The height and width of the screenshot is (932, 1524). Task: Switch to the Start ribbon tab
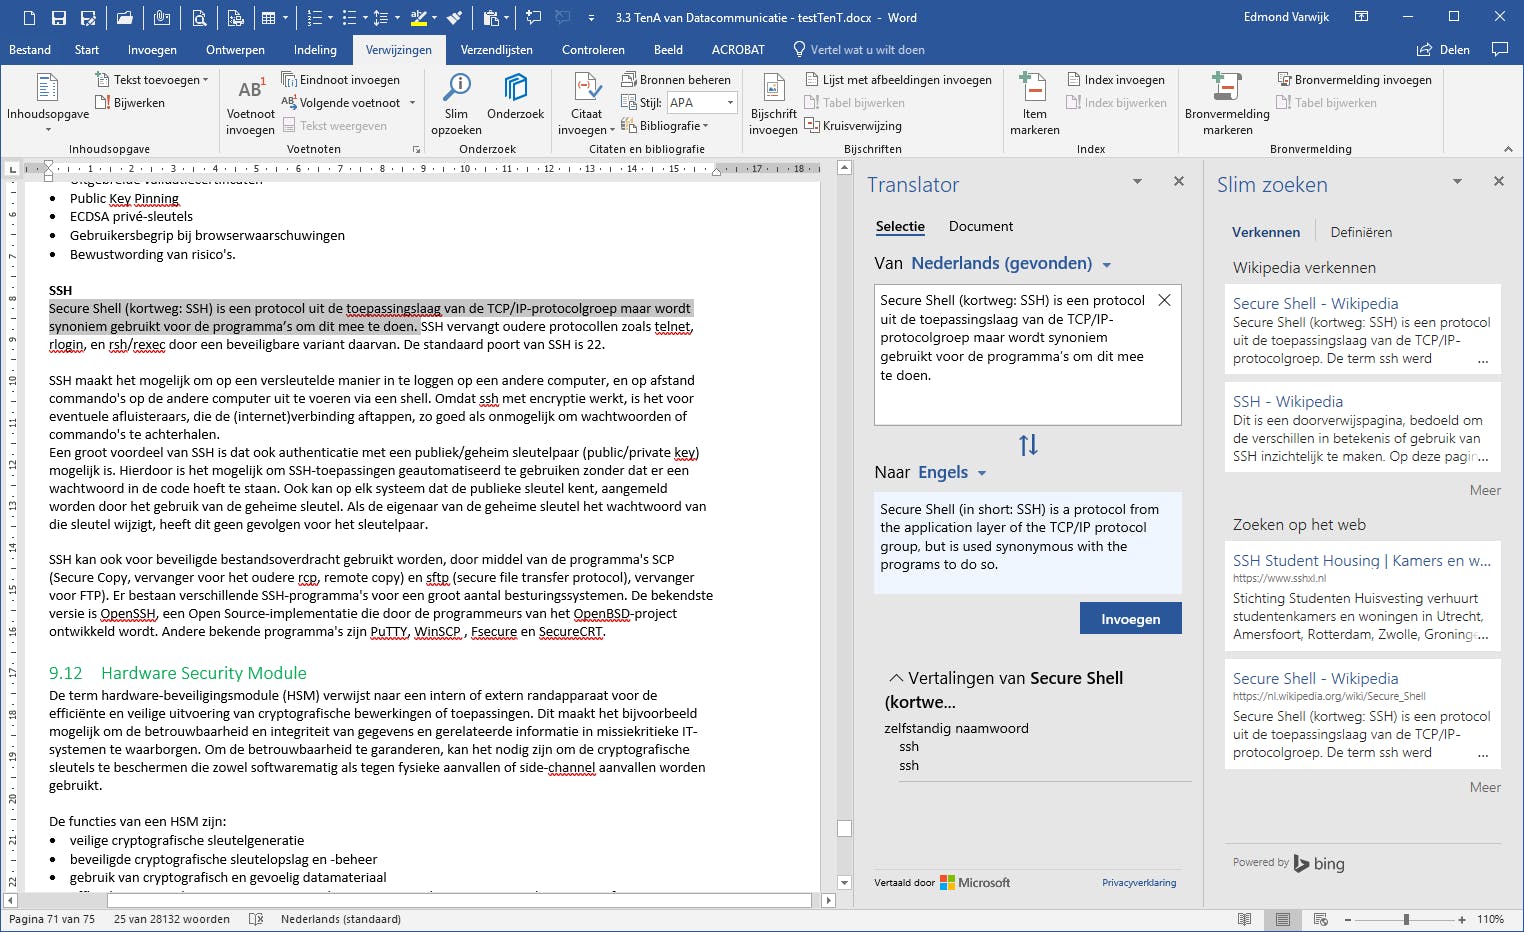[87, 50]
